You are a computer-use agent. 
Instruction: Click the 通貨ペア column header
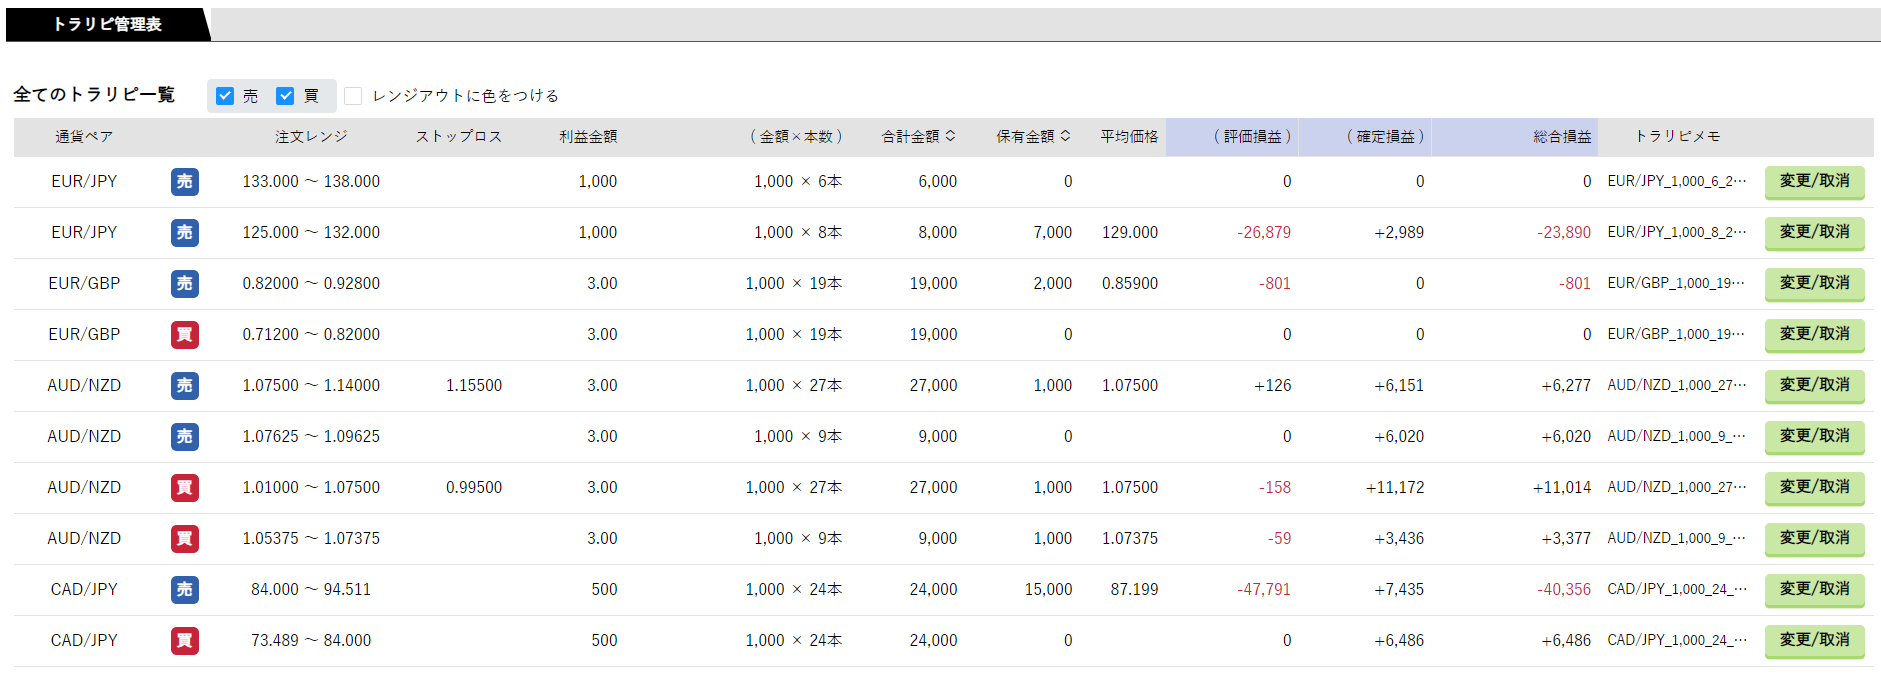pyautogui.click(x=84, y=137)
